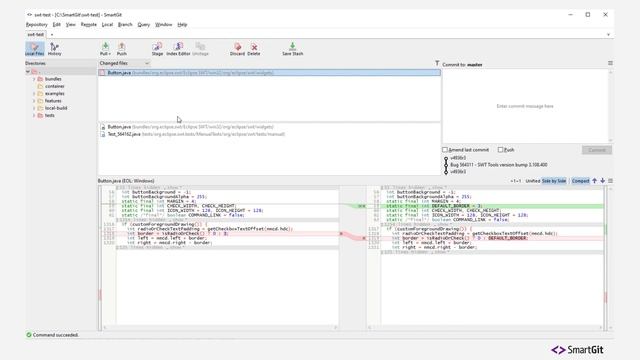Image resolution: width=640 pixels, height=360 pixels.
Task: Enable the Push checkbox
Action: [x=500, y=150]
